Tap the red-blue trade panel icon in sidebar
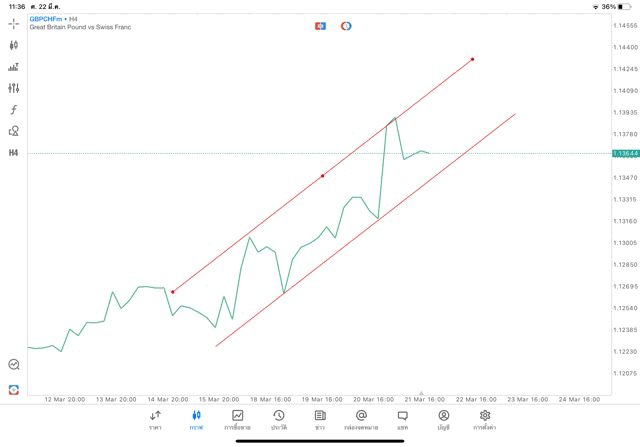The height and width of the screenshot is (447, 640). (x=14, y=389)
